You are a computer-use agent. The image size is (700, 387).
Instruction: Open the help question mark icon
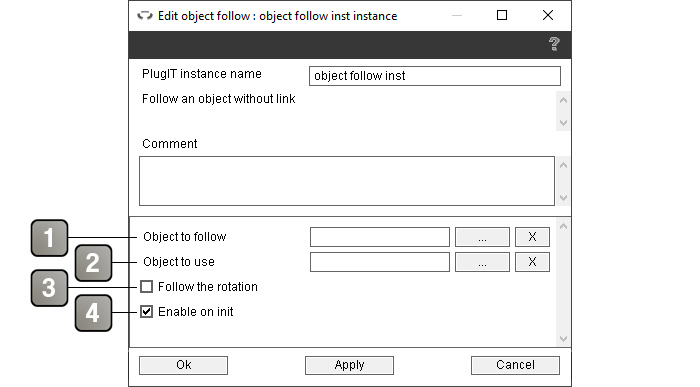[554, 44]
